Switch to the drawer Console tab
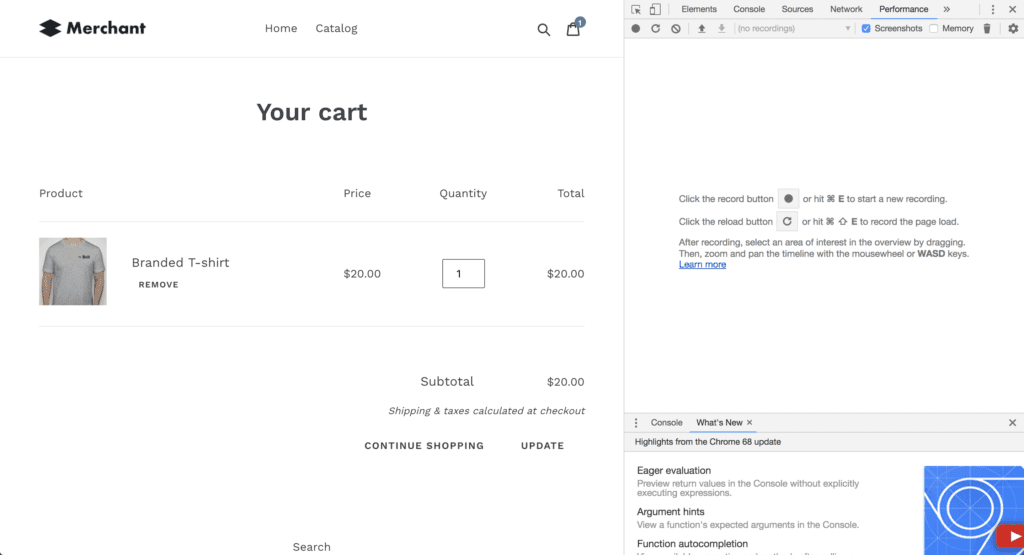The width and height of the screenshot is (1024, 555). [666, 422]
